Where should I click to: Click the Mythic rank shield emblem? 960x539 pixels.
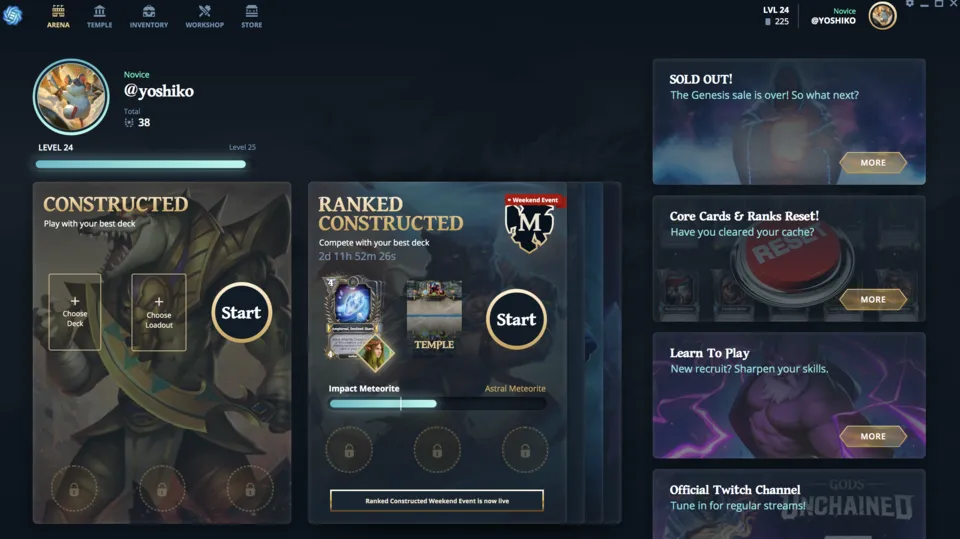click(x=530, y=227)
